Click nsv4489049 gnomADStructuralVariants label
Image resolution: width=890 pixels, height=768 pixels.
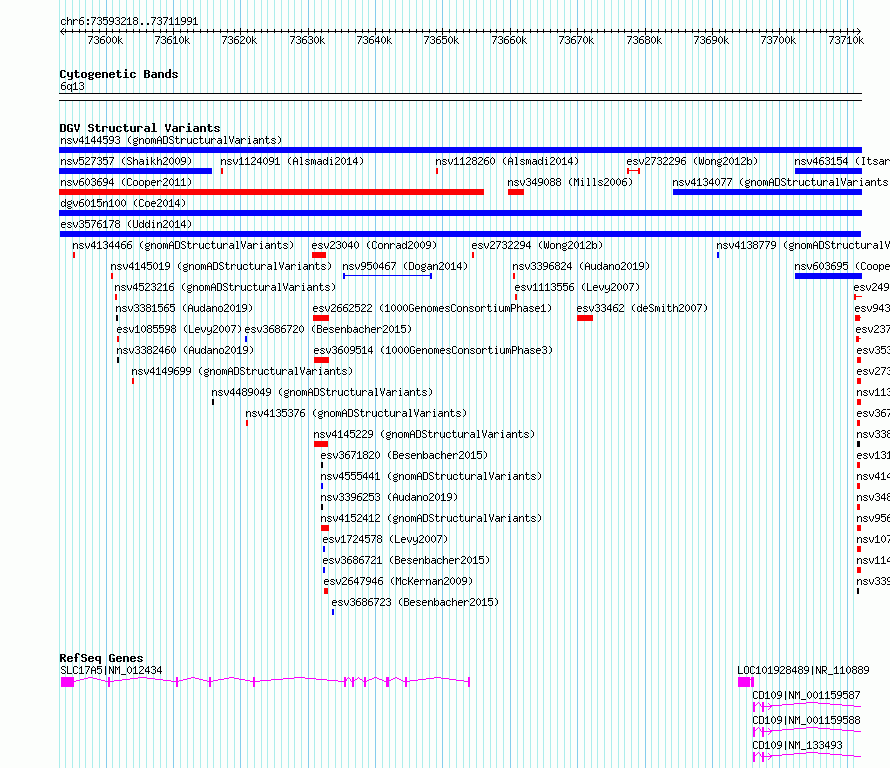pos(322,392)
